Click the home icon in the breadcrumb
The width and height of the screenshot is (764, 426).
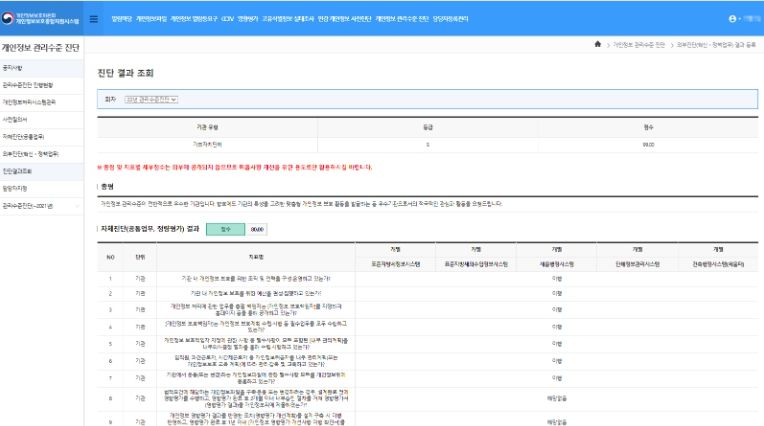point(597,46)
